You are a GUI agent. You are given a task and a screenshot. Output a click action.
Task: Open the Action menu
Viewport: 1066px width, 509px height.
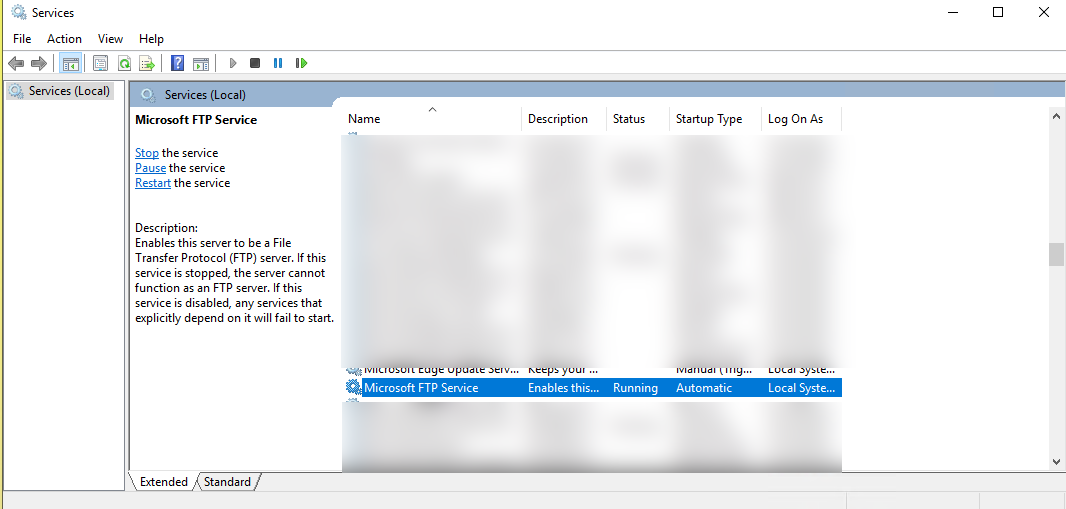coord(64,39)
